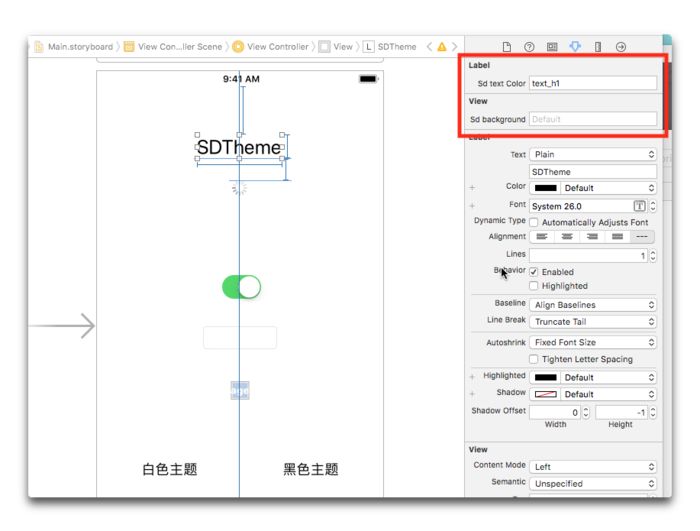
Task: Click the Font size stepper
Action: [x=653, y=206]
